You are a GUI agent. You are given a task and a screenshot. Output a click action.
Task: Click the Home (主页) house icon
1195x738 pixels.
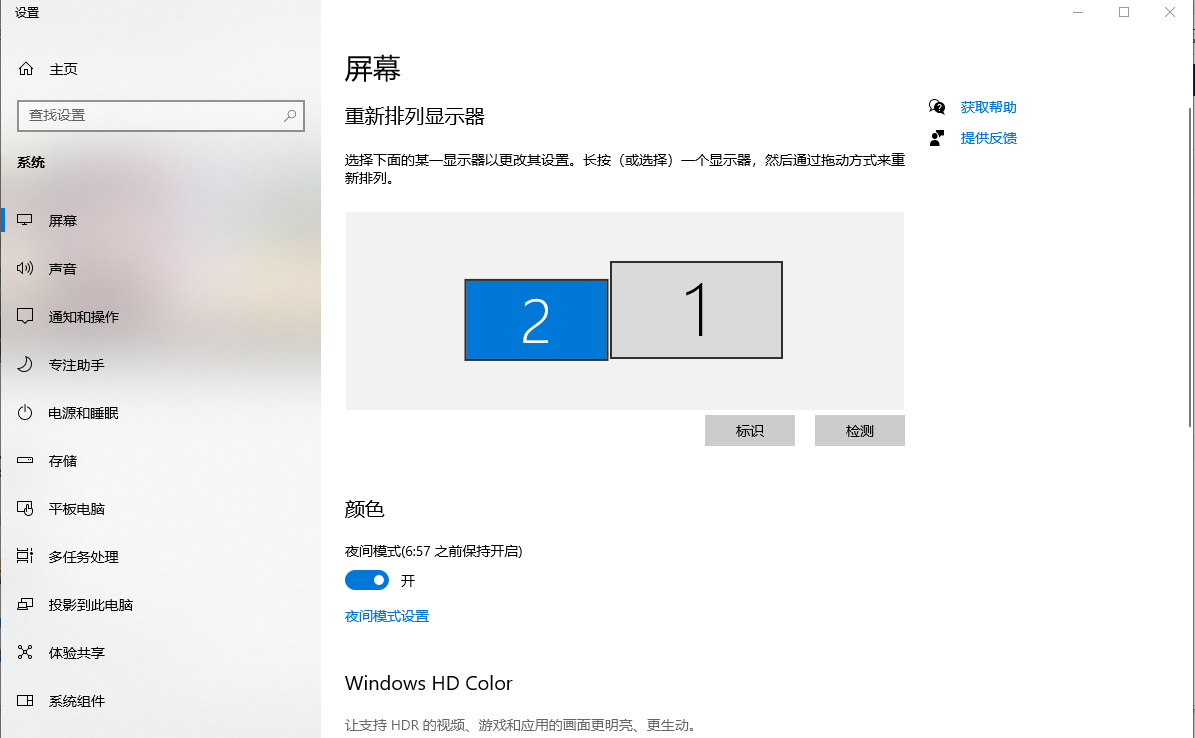(x=26, y=69)
